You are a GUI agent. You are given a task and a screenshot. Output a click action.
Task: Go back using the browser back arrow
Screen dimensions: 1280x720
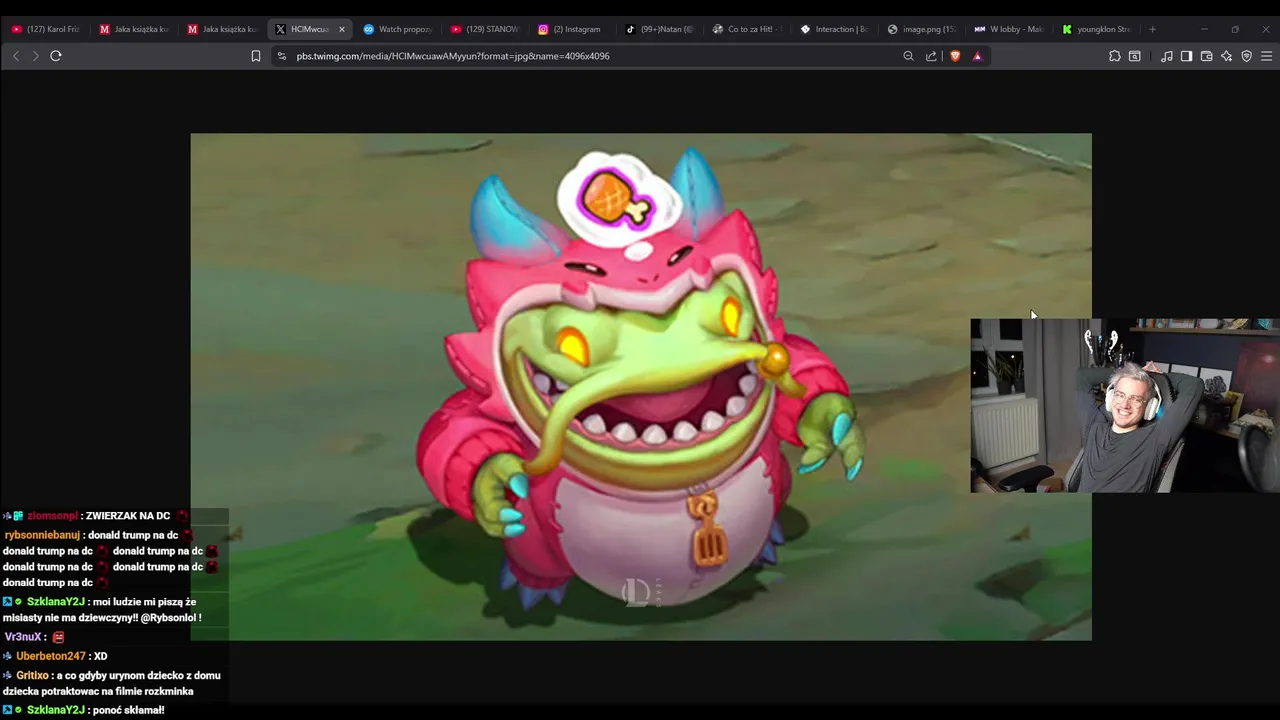16,56
